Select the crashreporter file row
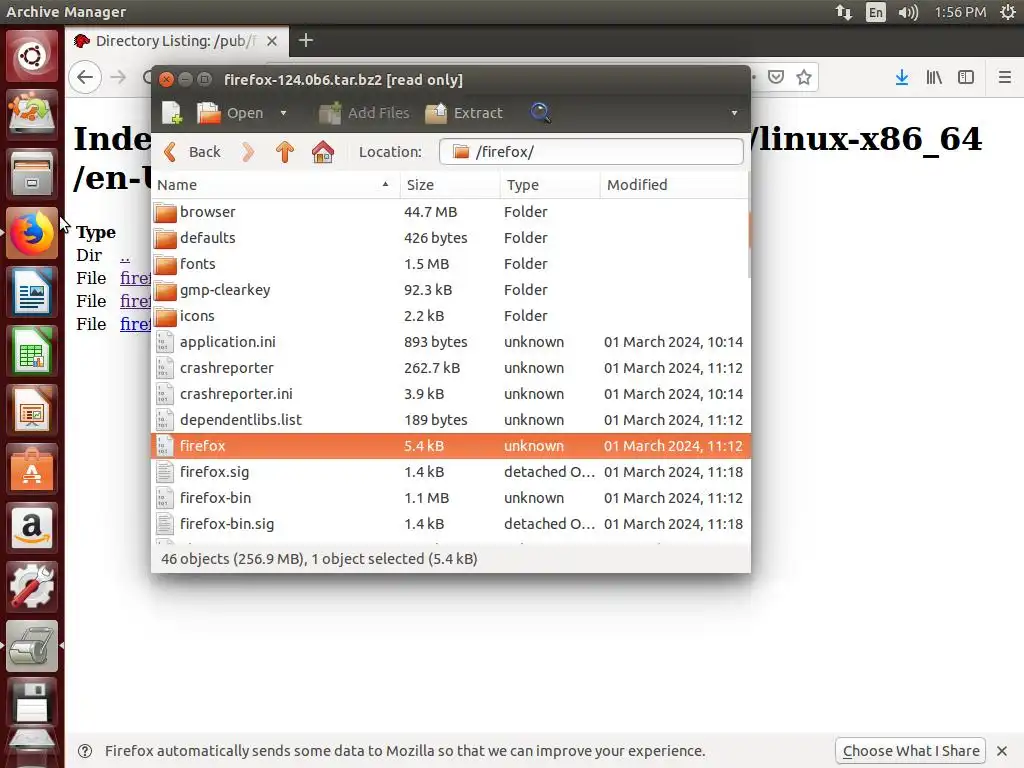Viewport: 1024px width, 768px height. [x=449, y=368]
